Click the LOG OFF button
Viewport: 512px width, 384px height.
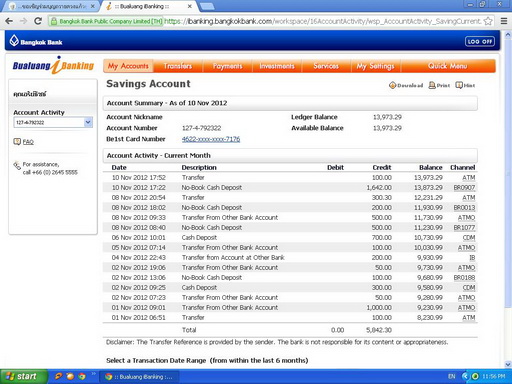480,42
